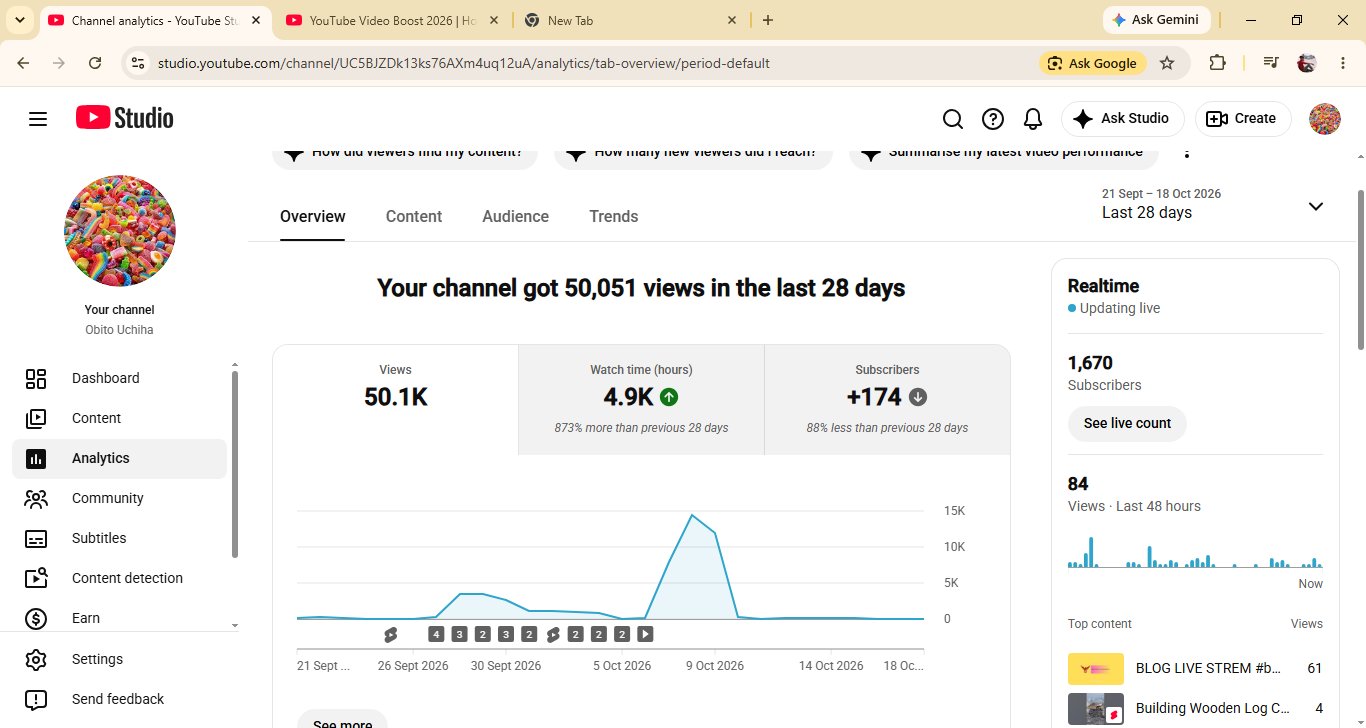Open the YouTube Studio hamburger menu
Viewport: 1366px width, 728px height.
coord(38,119)
